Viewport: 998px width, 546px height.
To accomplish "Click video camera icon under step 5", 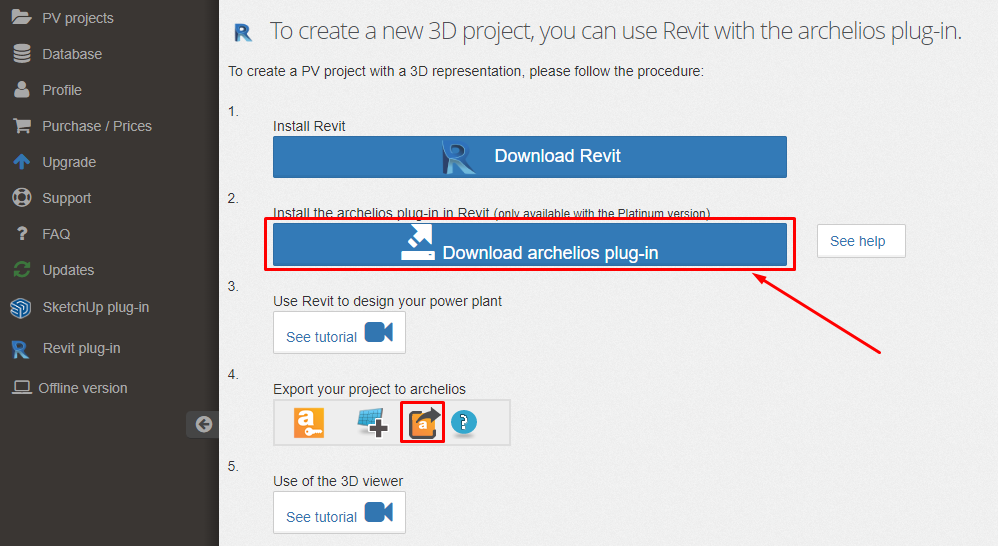I will (379, 512).
